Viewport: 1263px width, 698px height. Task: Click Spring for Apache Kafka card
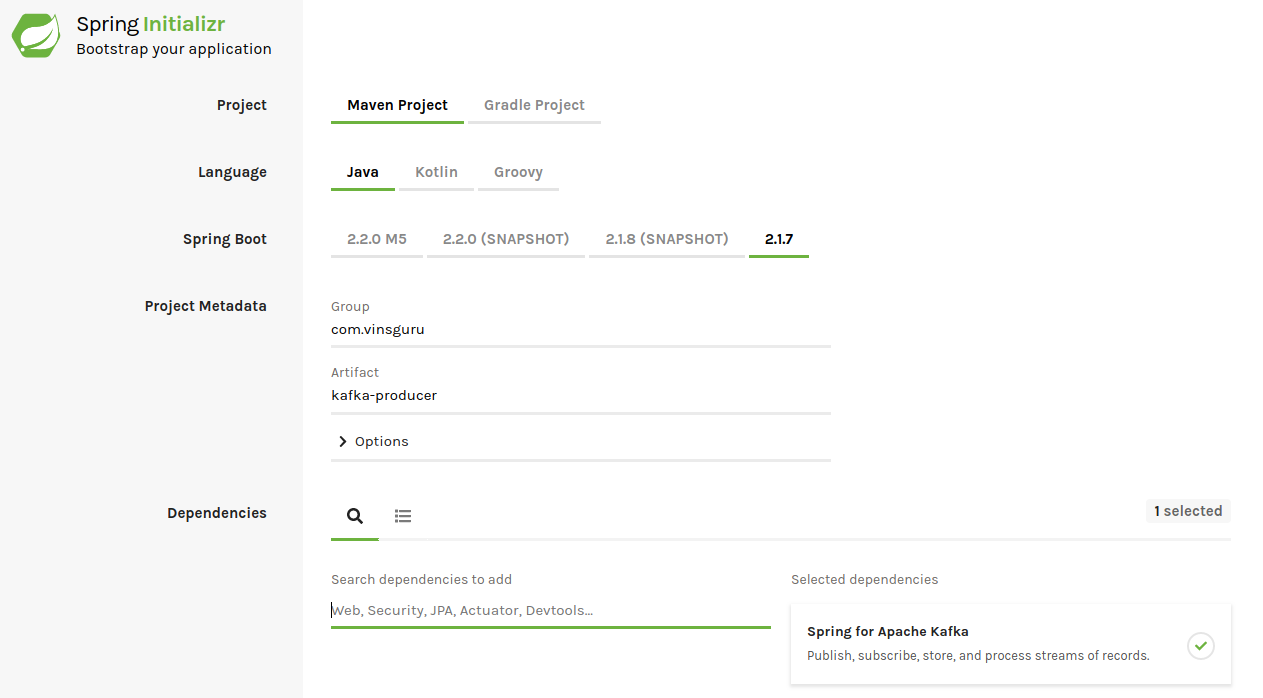(980, 643)
